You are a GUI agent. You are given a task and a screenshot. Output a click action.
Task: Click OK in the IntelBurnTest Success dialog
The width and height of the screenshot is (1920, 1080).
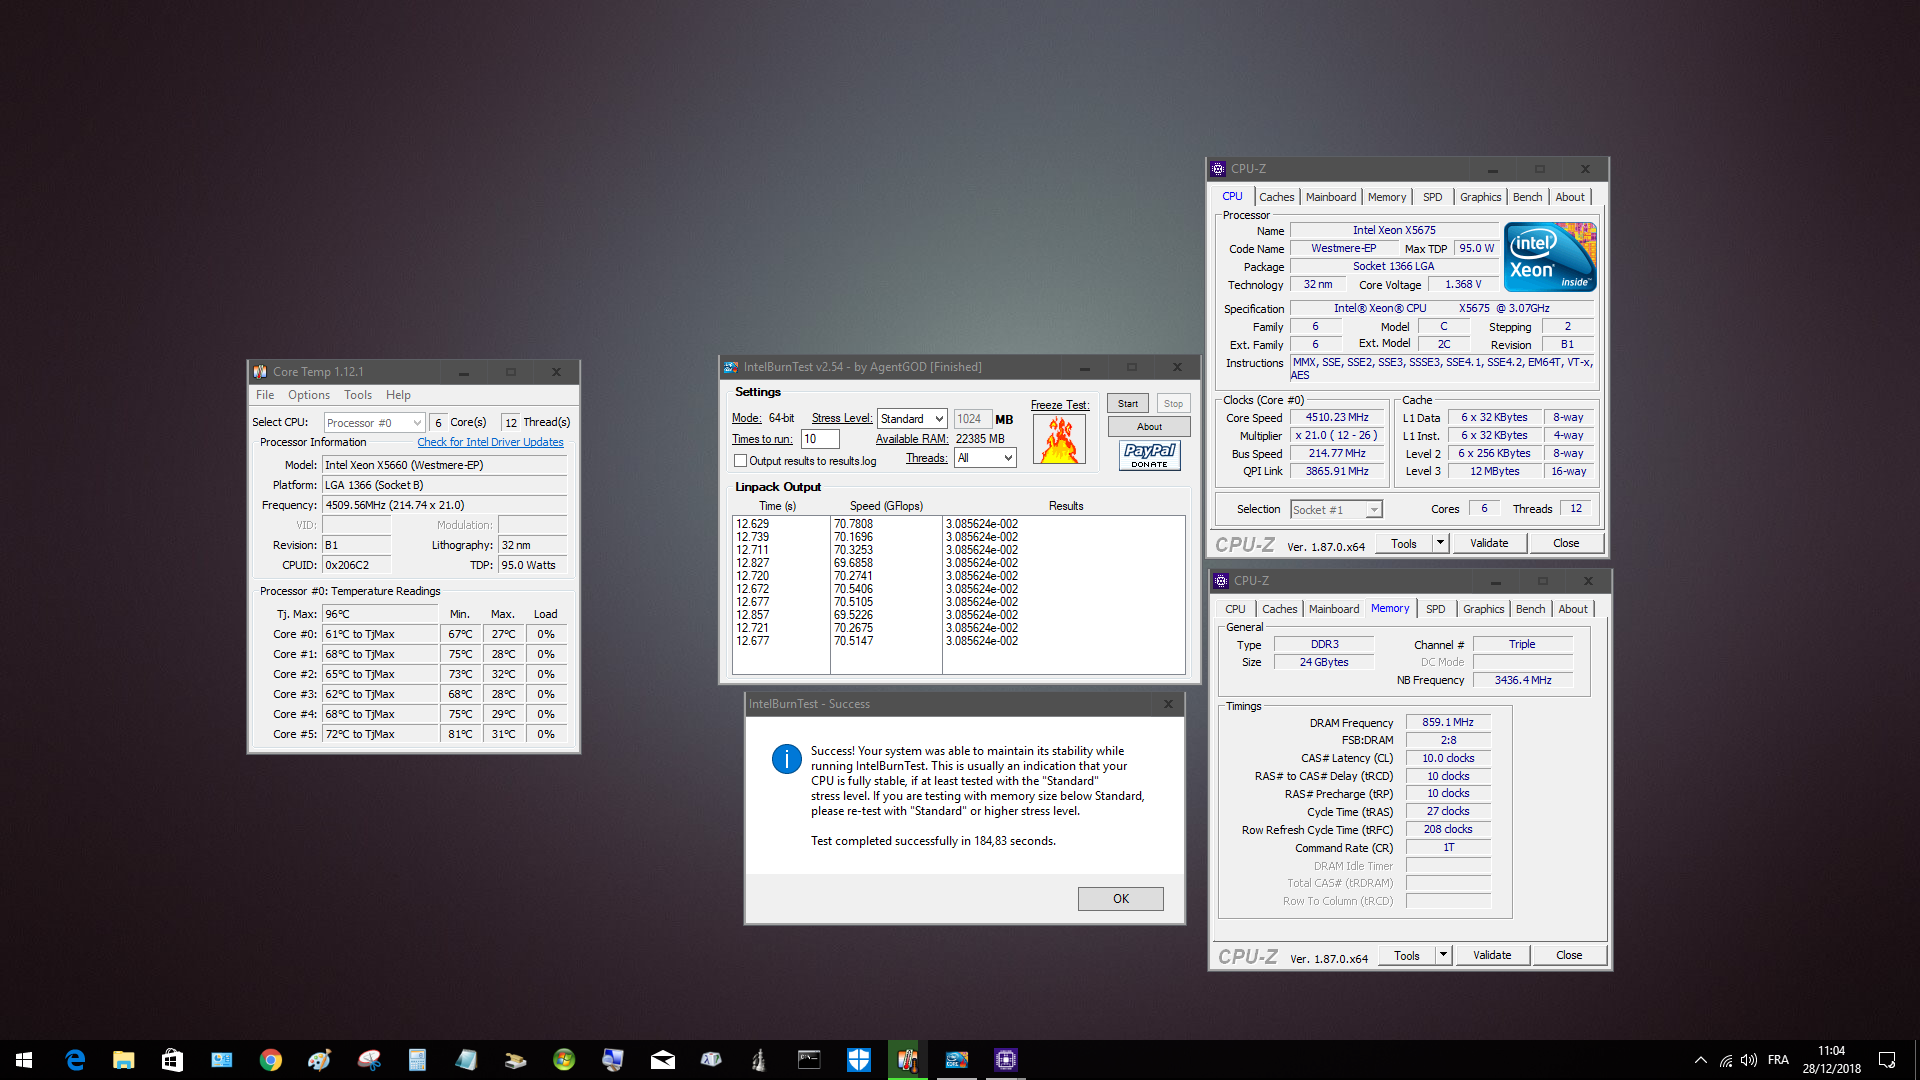coord(1120,898)
